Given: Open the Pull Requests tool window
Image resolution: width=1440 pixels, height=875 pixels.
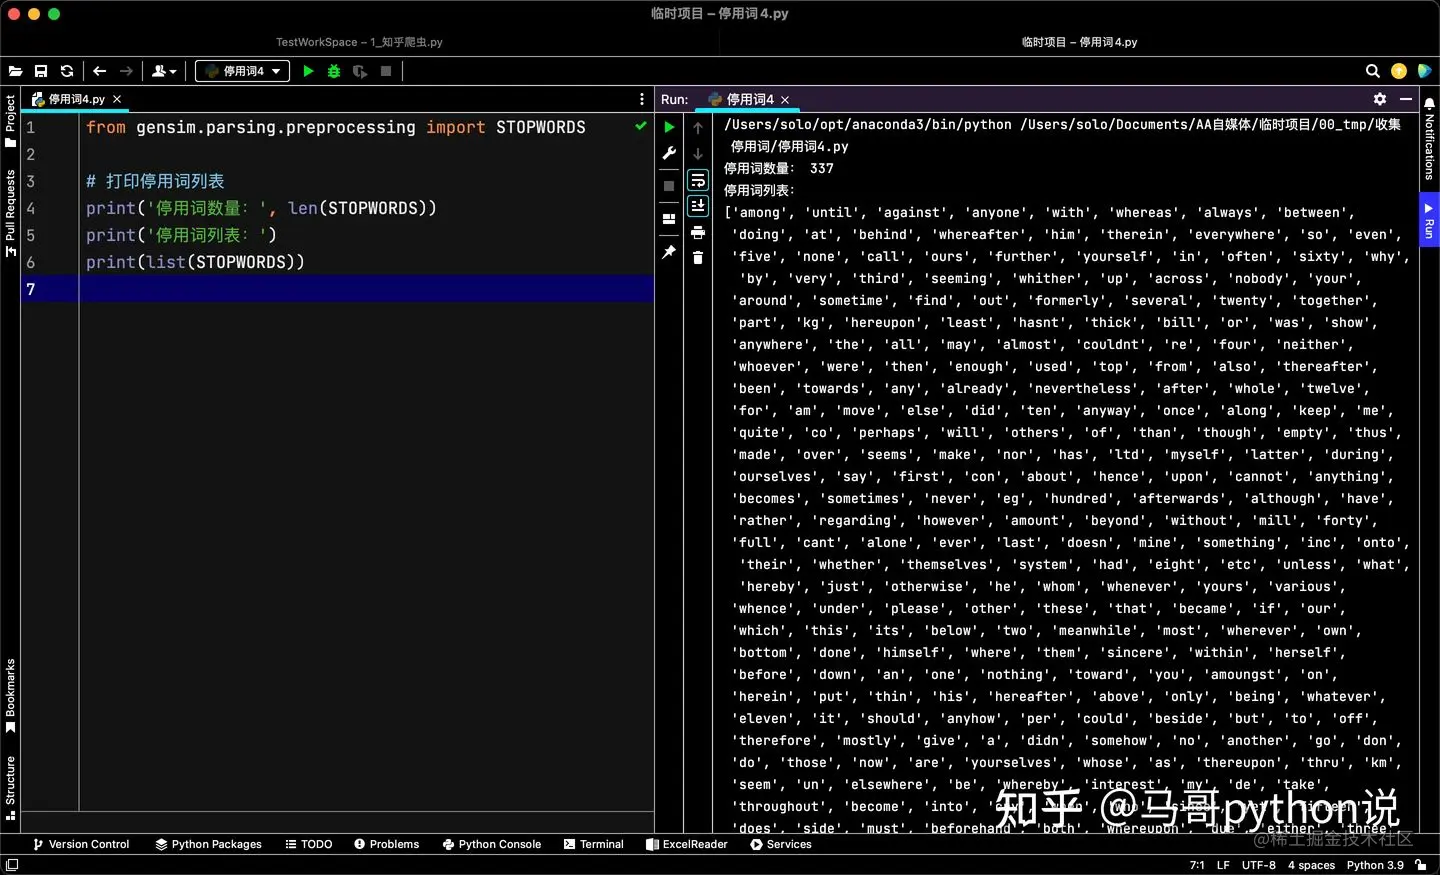Looking at the screenshot, I should [x=10, y=213].
